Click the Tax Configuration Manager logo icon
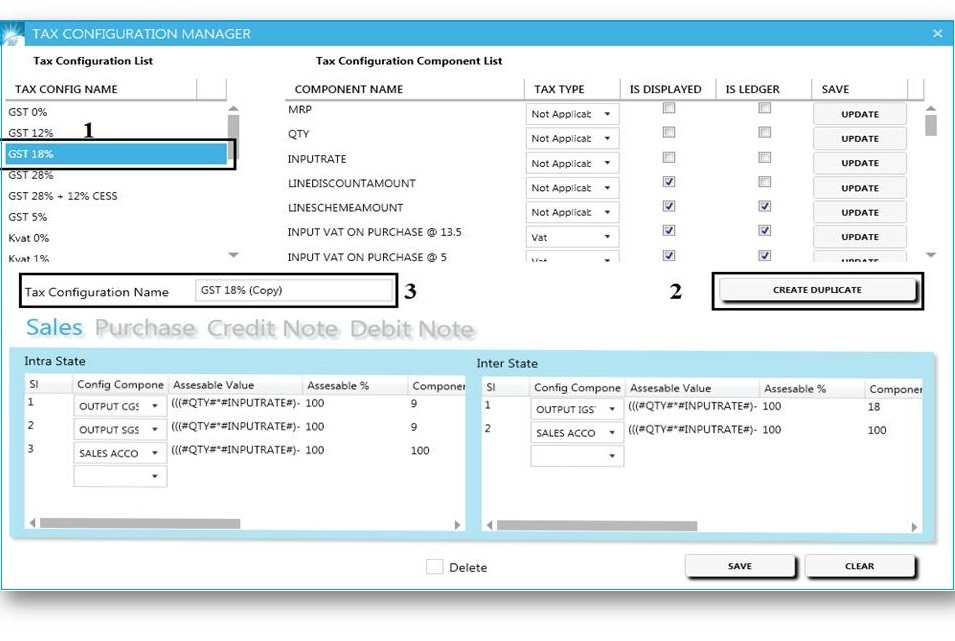 [14, 33]
